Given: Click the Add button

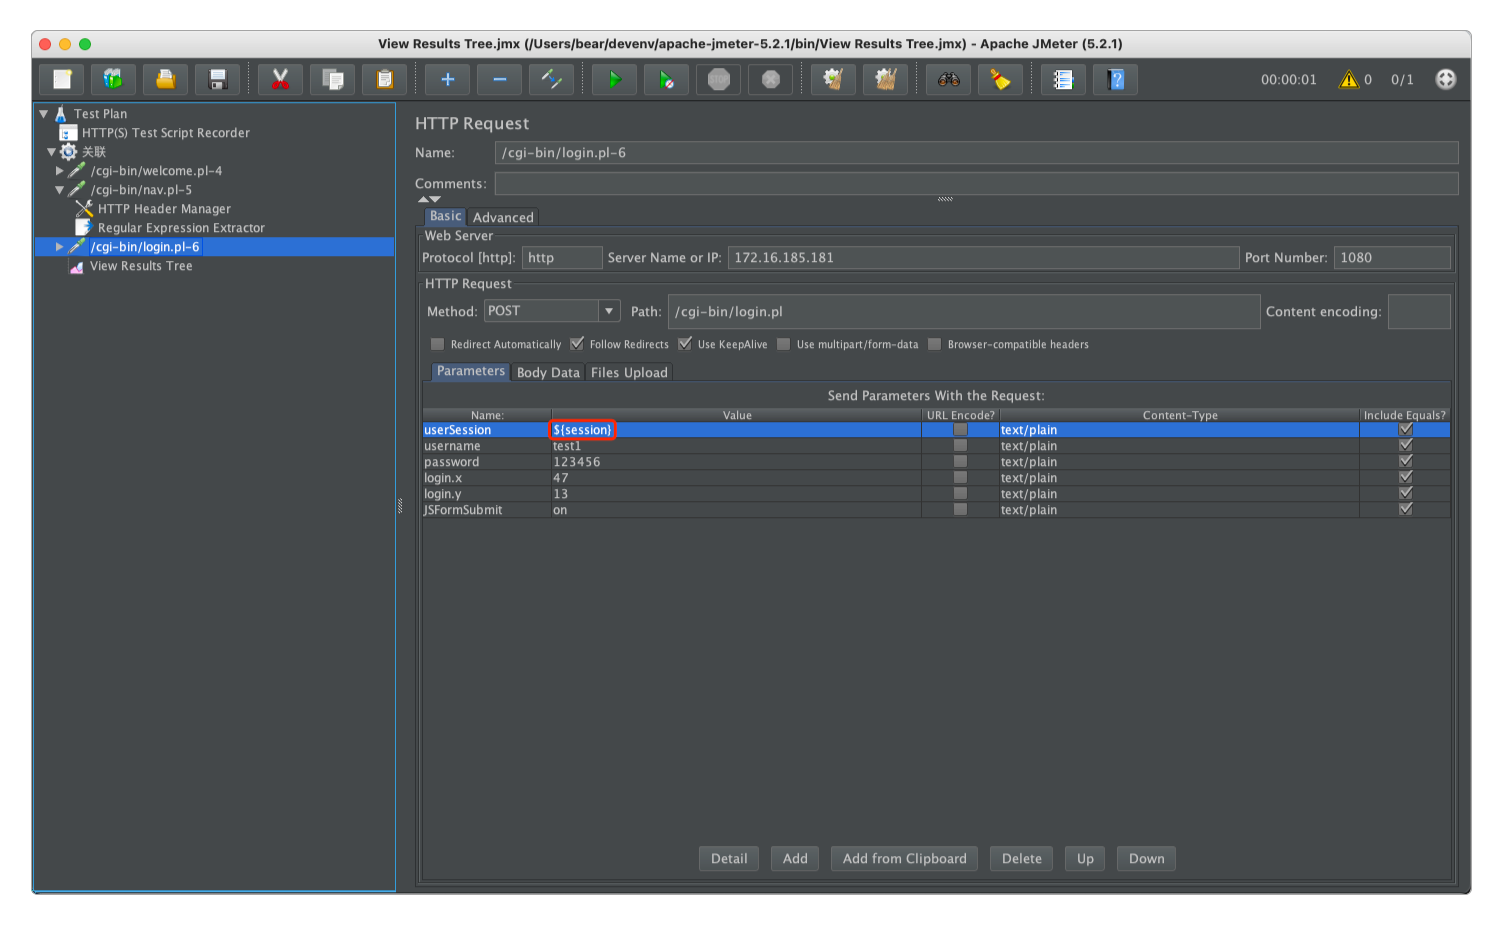Looking at the screenshot, I should click(x=795, y=858).
